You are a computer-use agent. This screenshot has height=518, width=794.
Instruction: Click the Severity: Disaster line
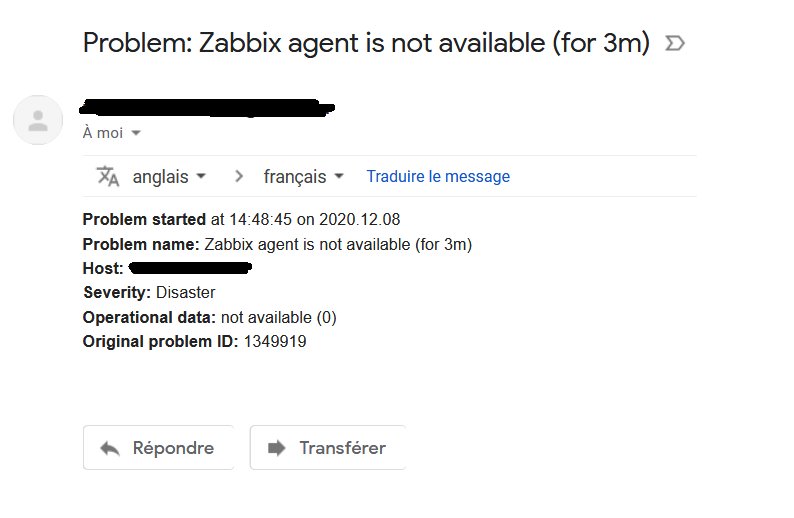tap(149, 293)
